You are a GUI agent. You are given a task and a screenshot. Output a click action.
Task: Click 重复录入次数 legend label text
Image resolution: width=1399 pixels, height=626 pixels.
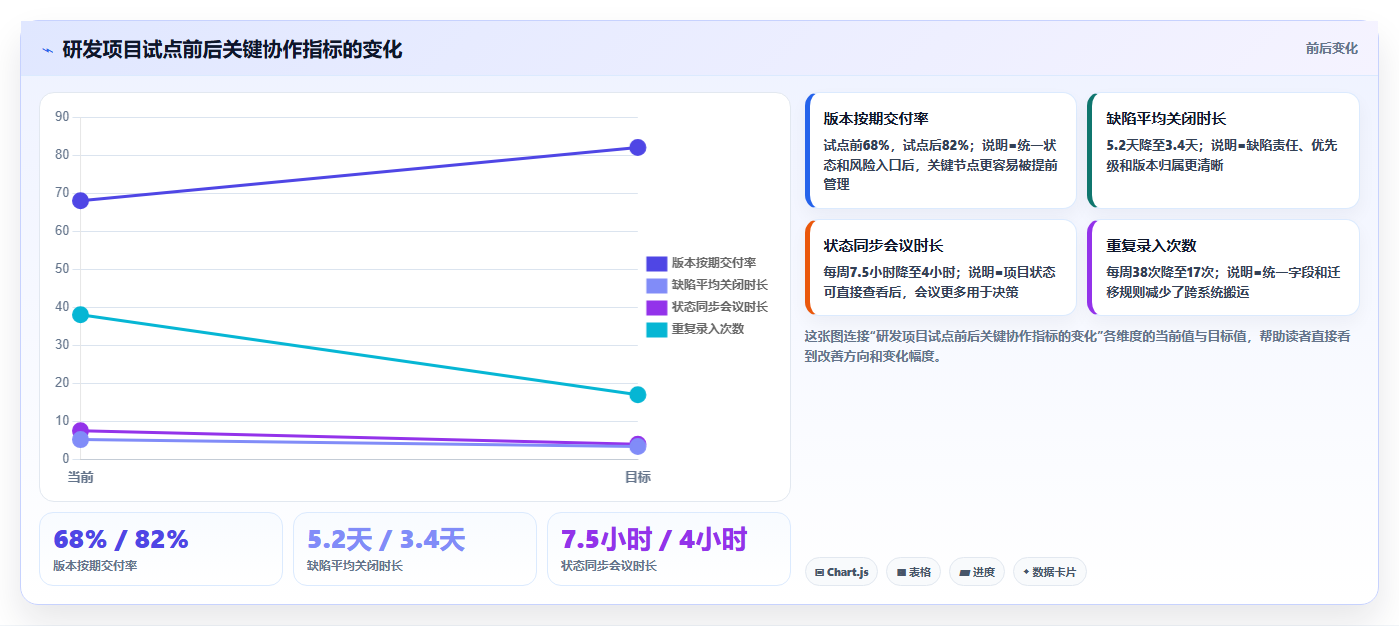coord(707,329)
